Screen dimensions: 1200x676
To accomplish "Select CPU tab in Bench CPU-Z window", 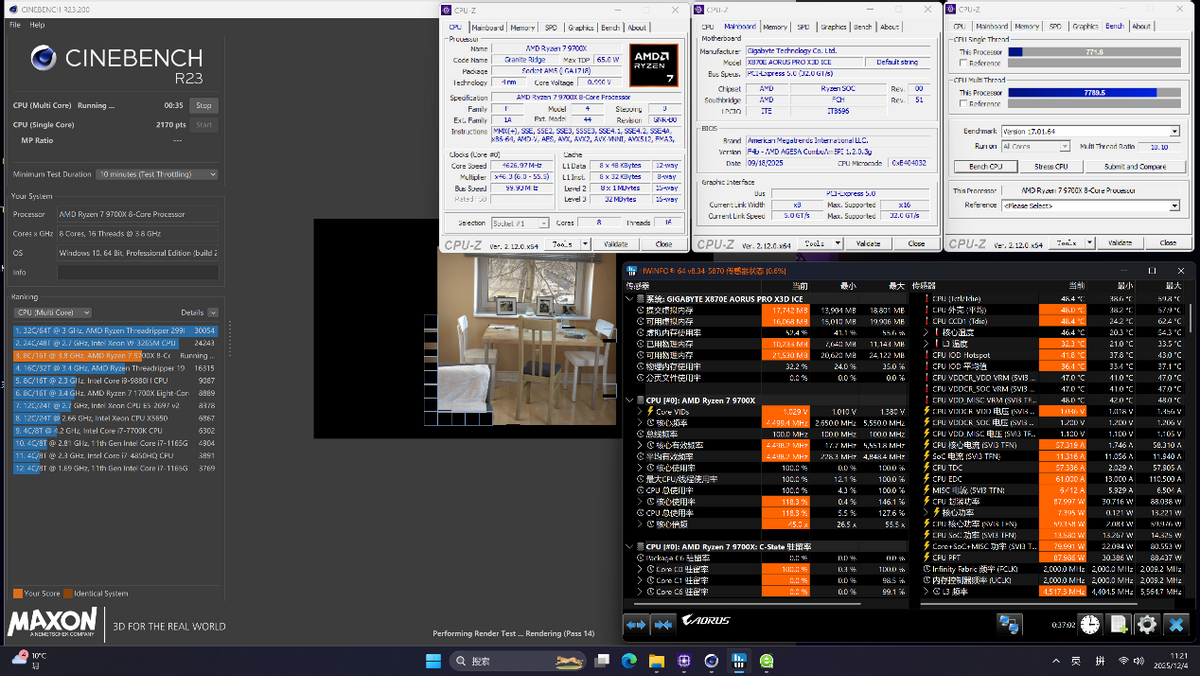I will pyautogui.click(x=960, y=26).
